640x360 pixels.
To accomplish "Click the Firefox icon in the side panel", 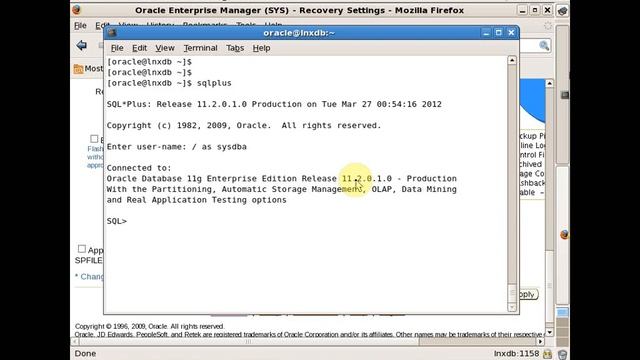I will click(x=564, y=234).
